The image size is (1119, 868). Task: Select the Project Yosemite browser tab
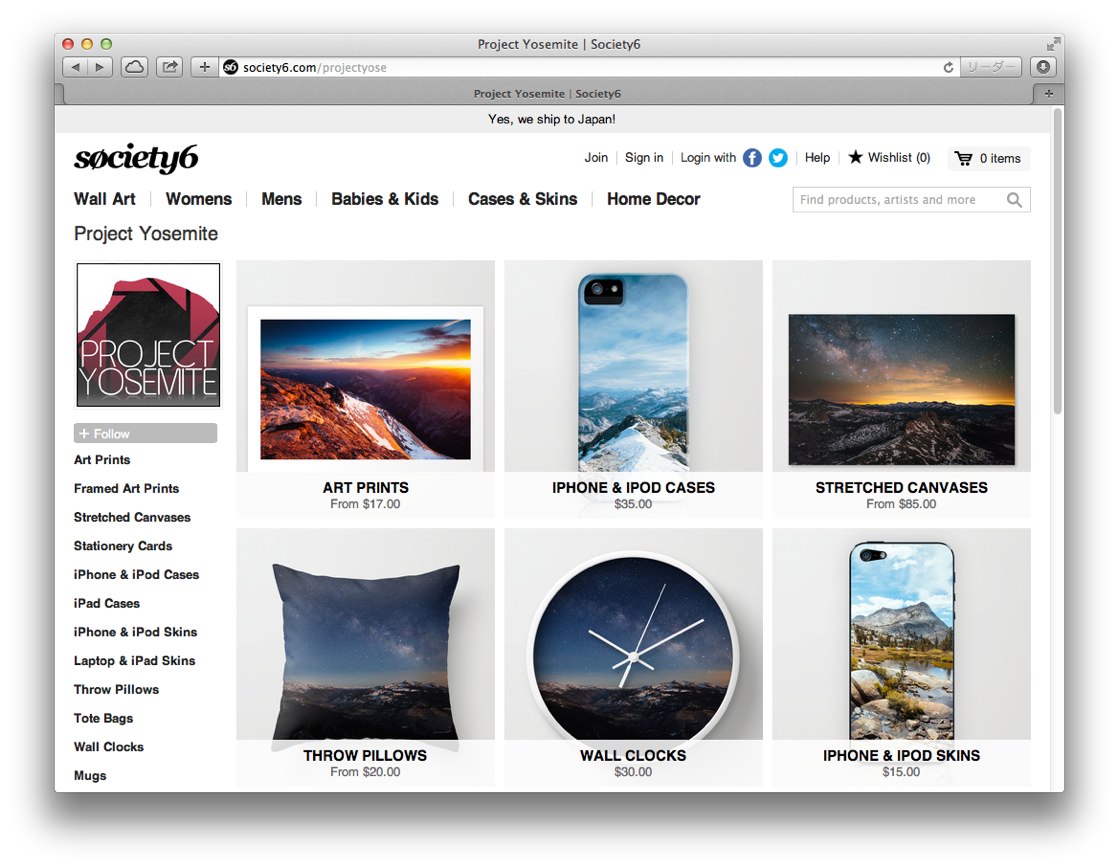click(547, 94)
